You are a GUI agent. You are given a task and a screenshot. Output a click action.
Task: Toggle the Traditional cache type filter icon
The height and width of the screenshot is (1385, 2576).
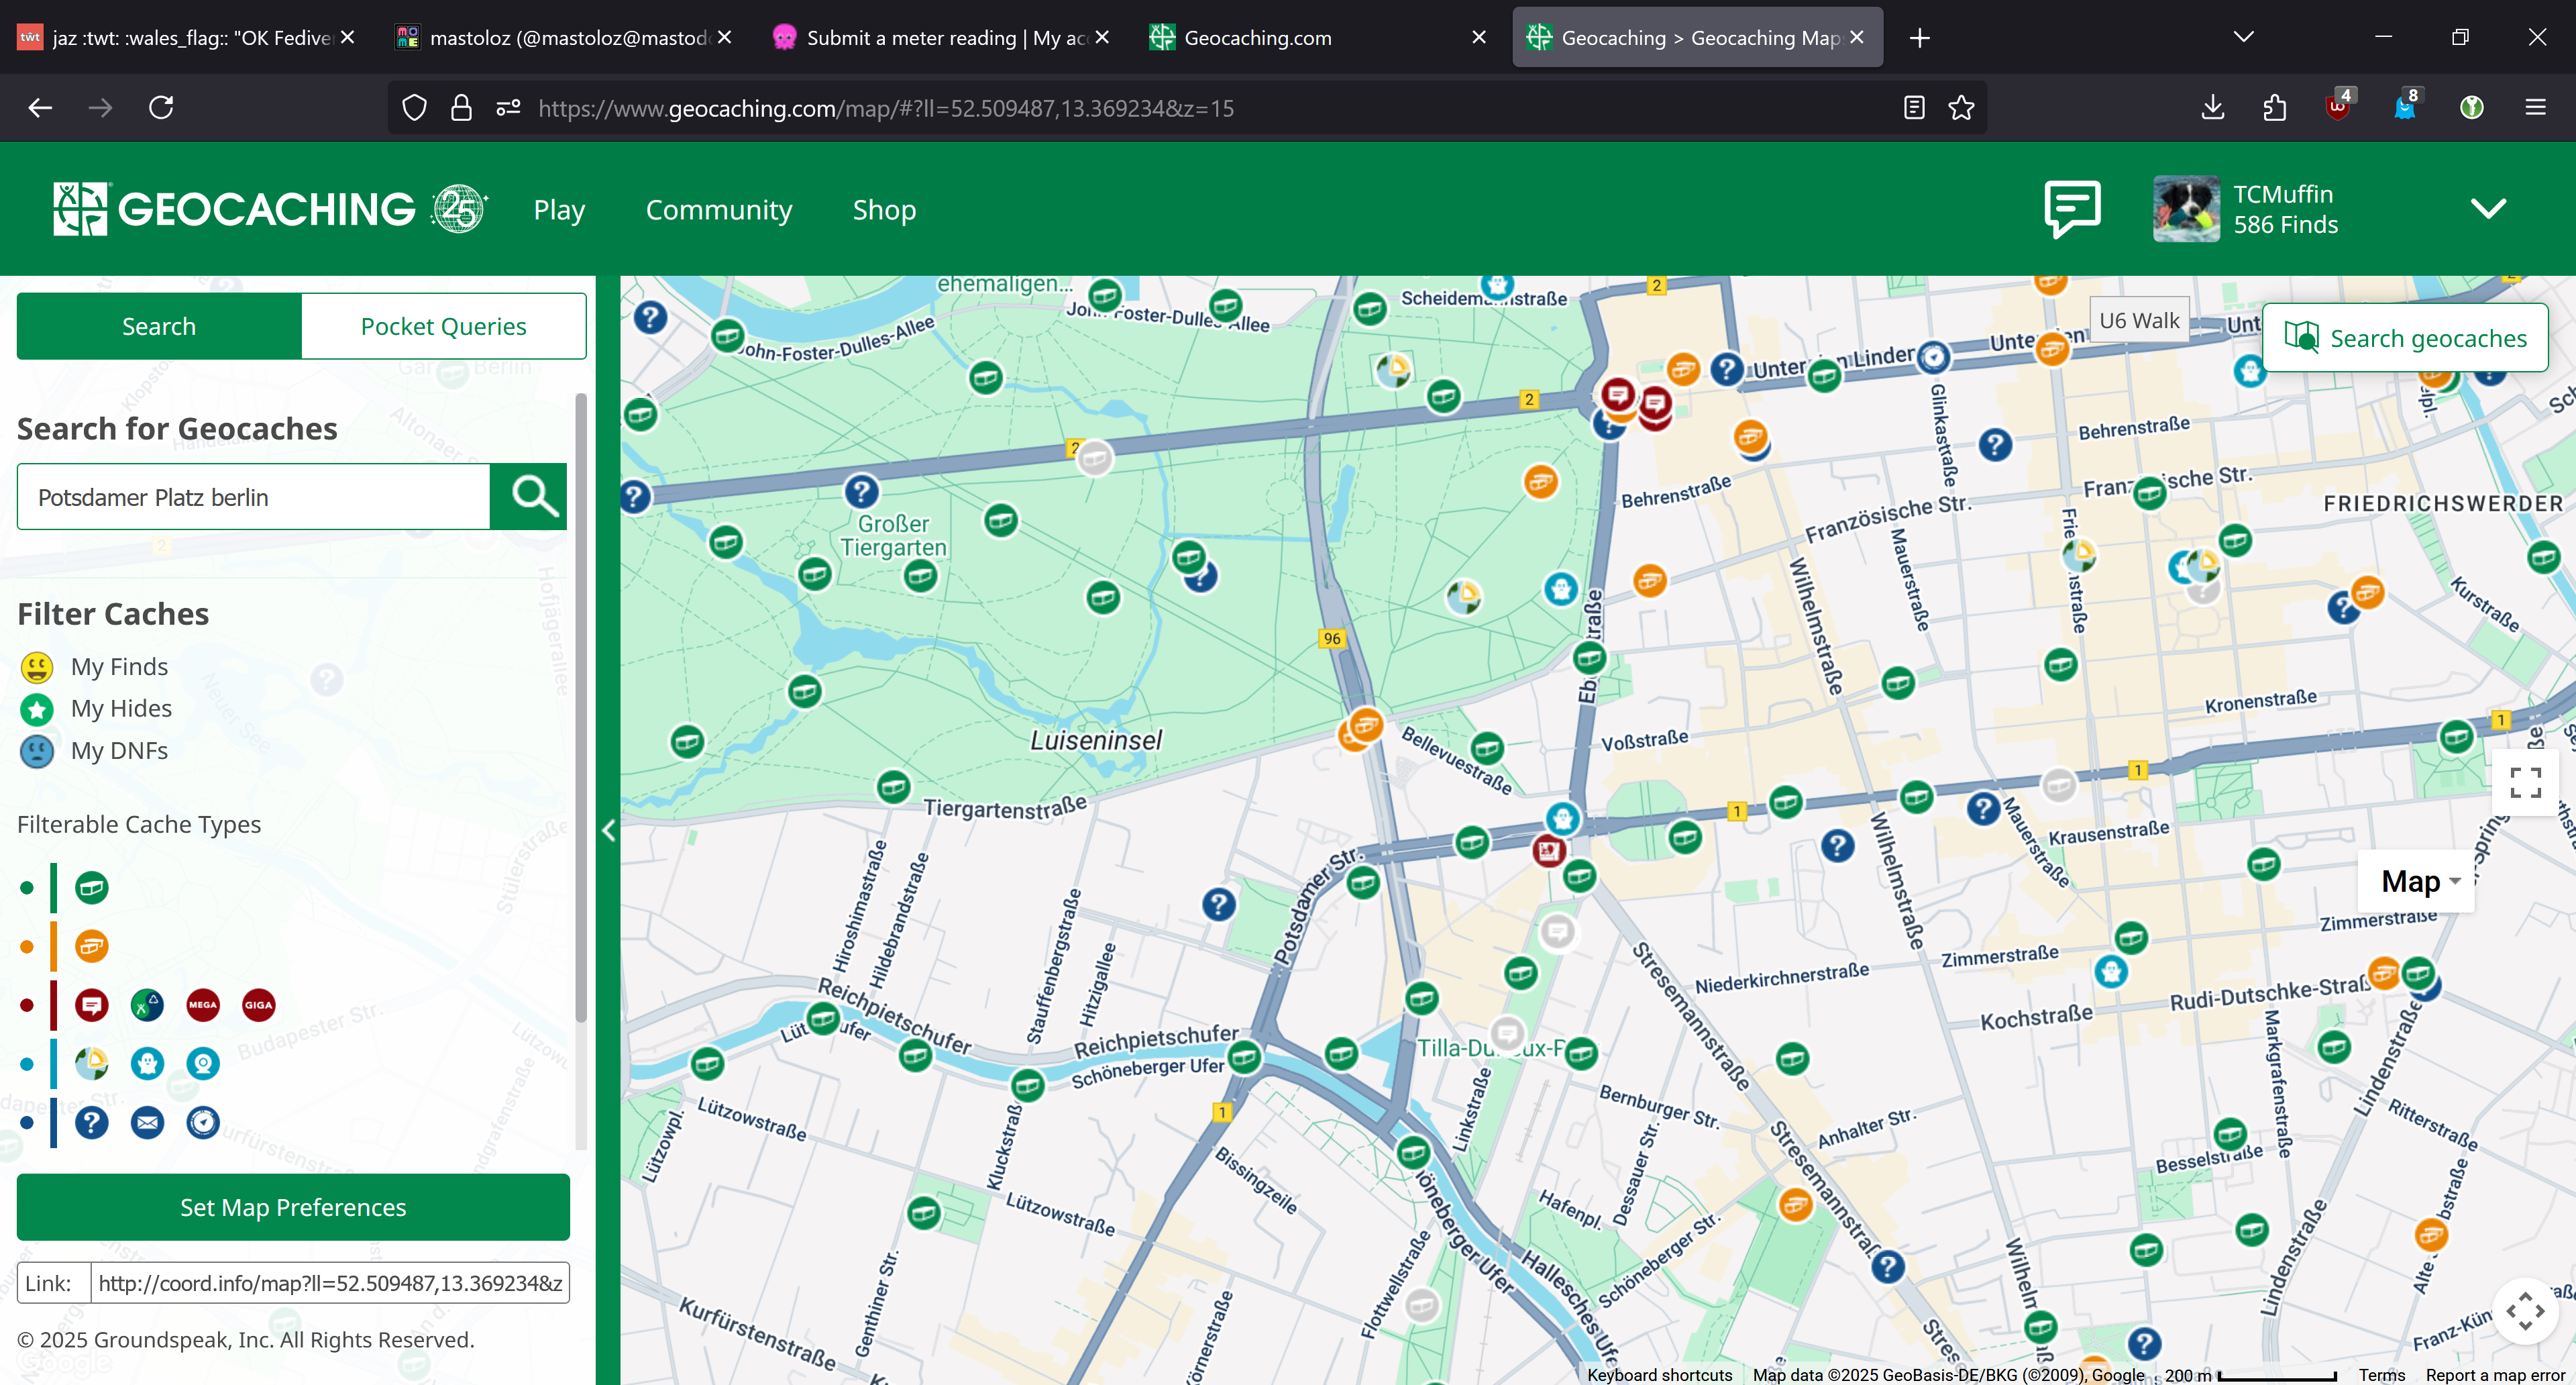tap(91, 887)
